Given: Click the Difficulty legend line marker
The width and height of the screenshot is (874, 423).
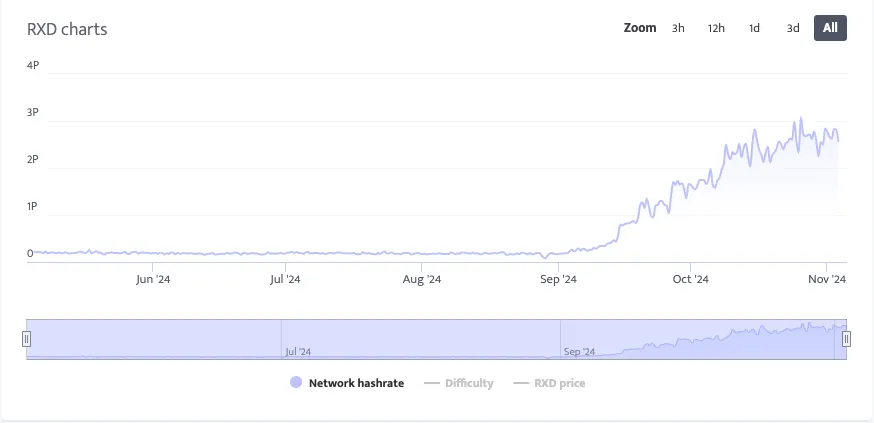Looking at the screenshot, I should (432, 383).
